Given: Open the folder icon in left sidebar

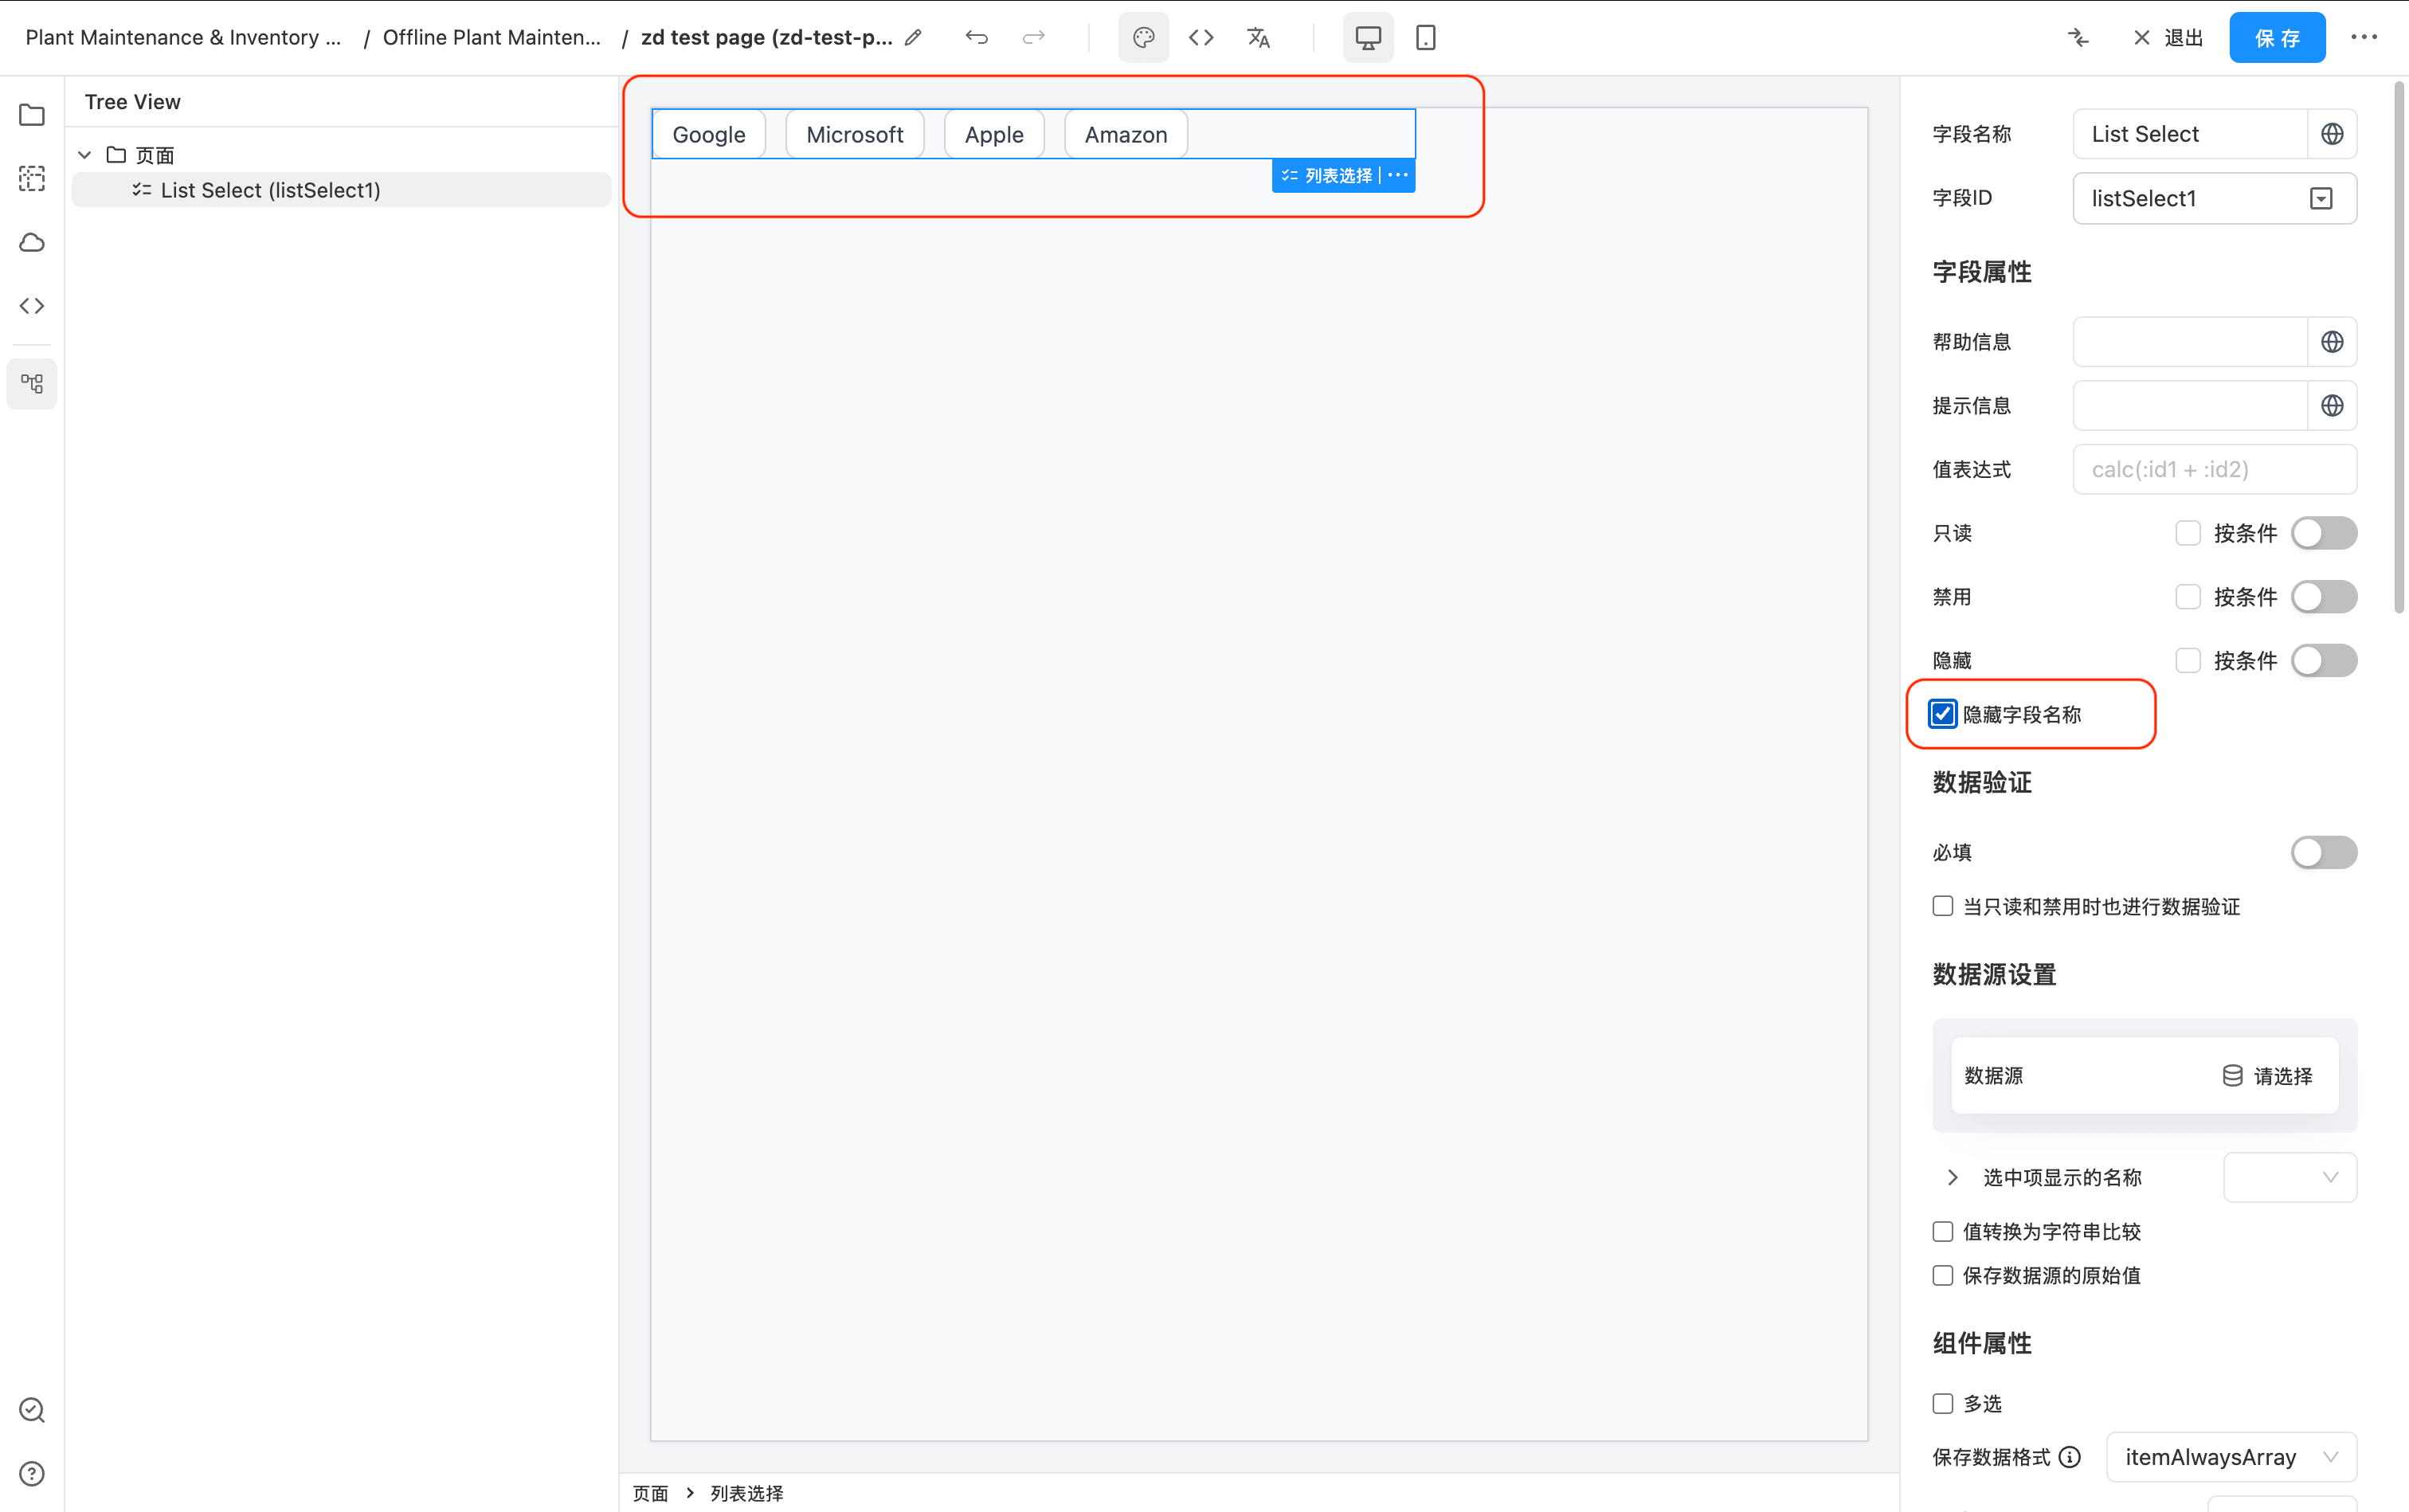Looking at the screenshot, I should tap(32, 115).
